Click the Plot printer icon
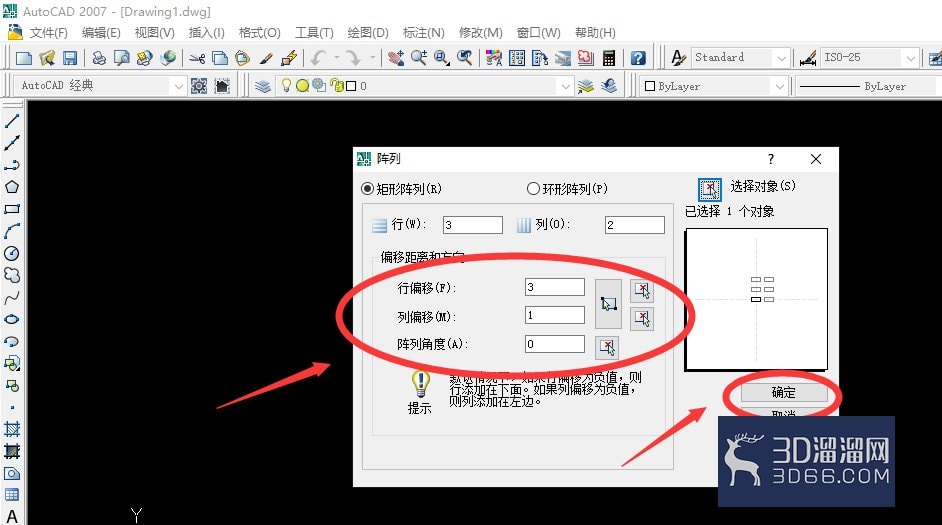Viewport: 942px width, 525px height. pos(99,58)
